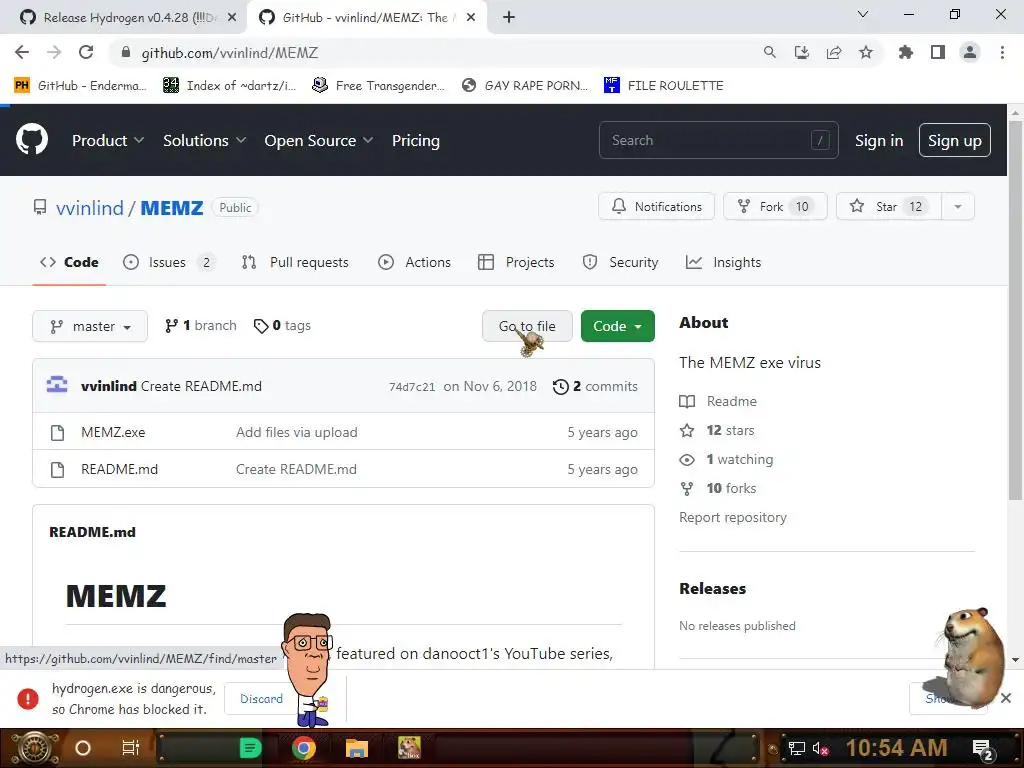Open the Issues tab
This screenshot has width=1024, height=768.
click(168, 263)
